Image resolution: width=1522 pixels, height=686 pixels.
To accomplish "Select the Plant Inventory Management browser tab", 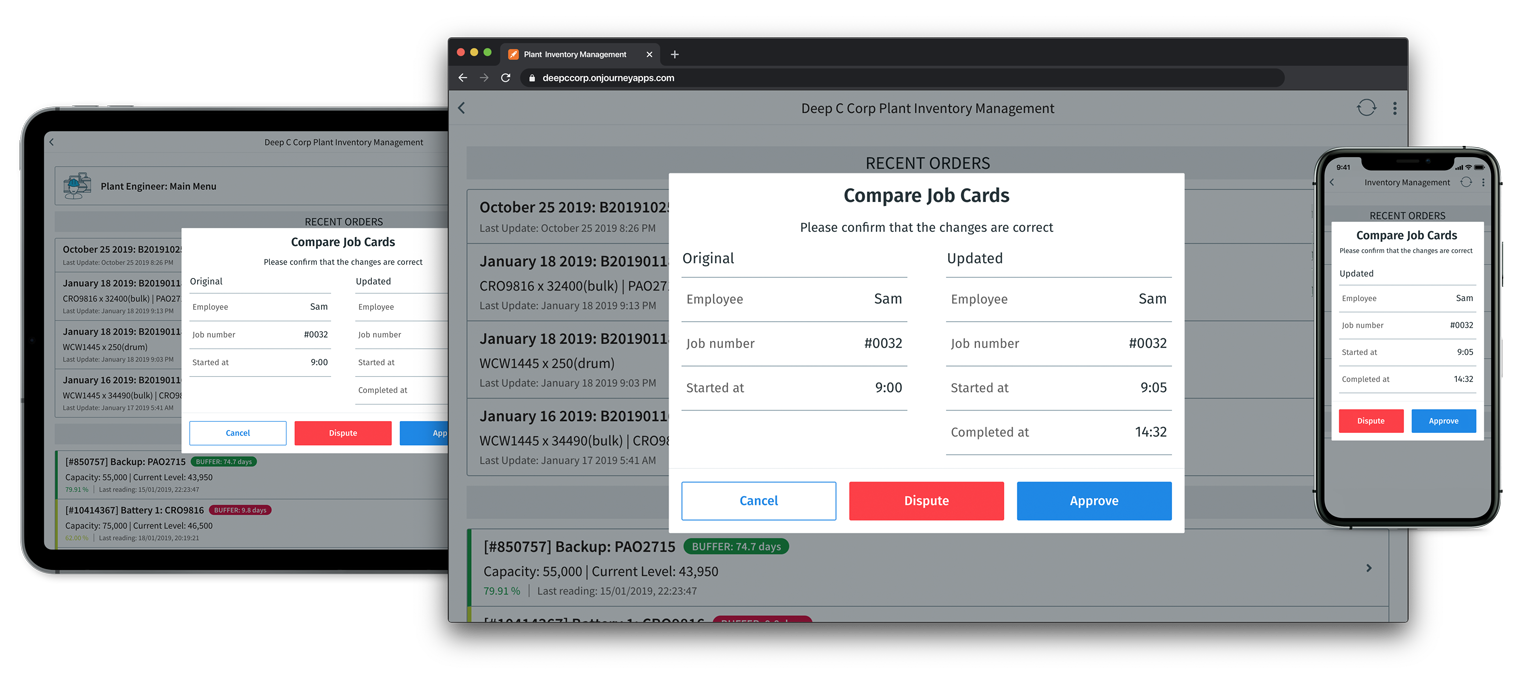I will click(x=575, y=54).
